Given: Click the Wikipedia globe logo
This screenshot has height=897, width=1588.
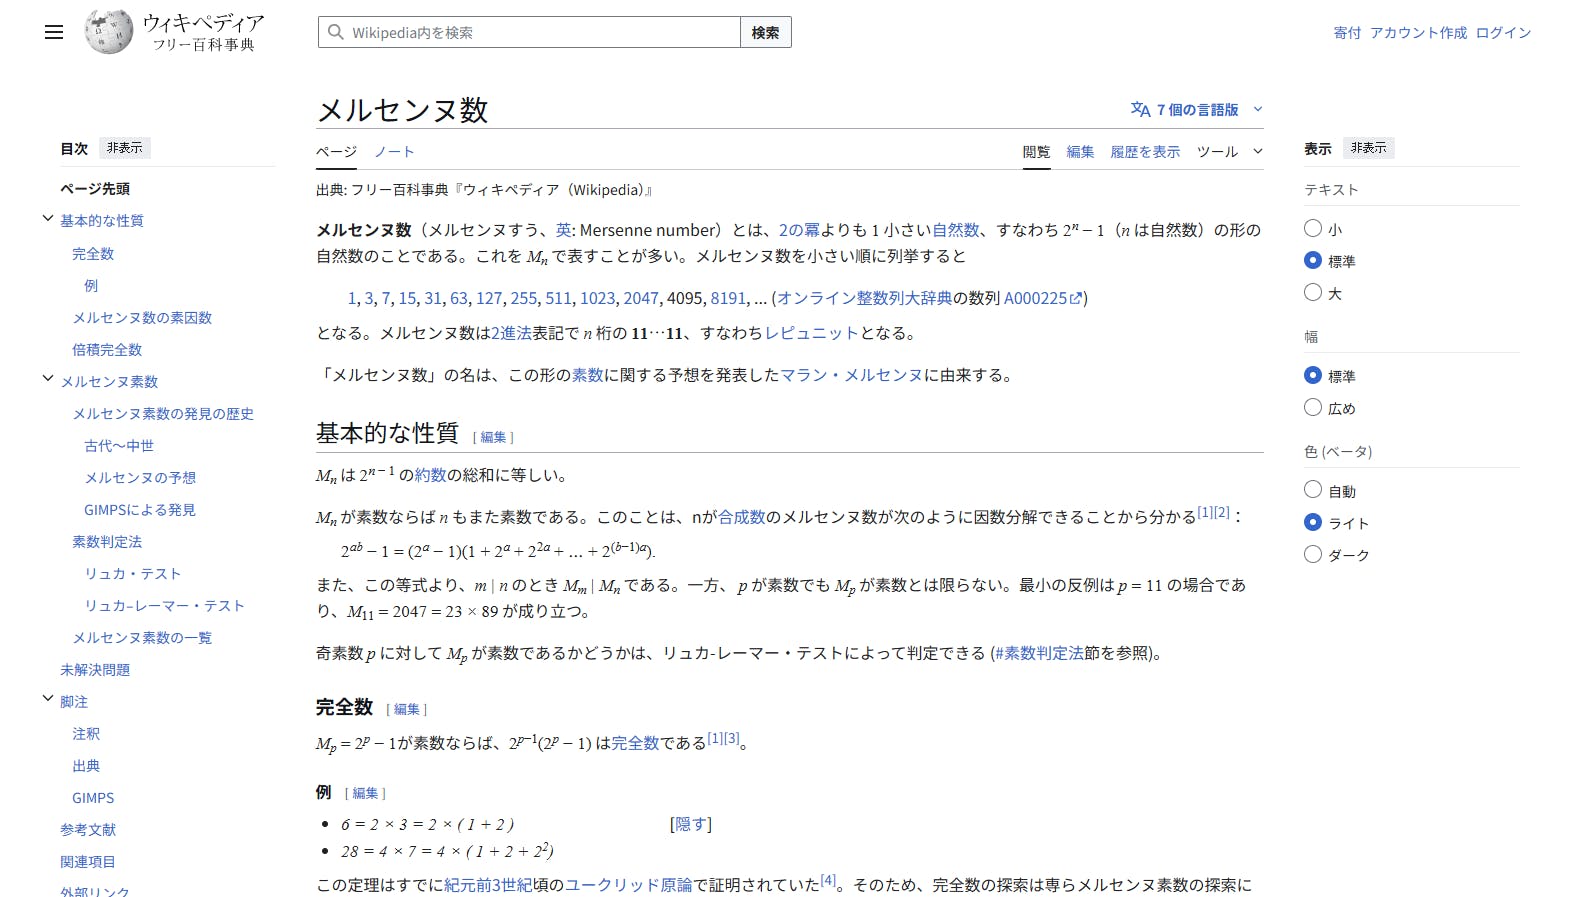Looking at the screenshot, I should click(108, 32).
